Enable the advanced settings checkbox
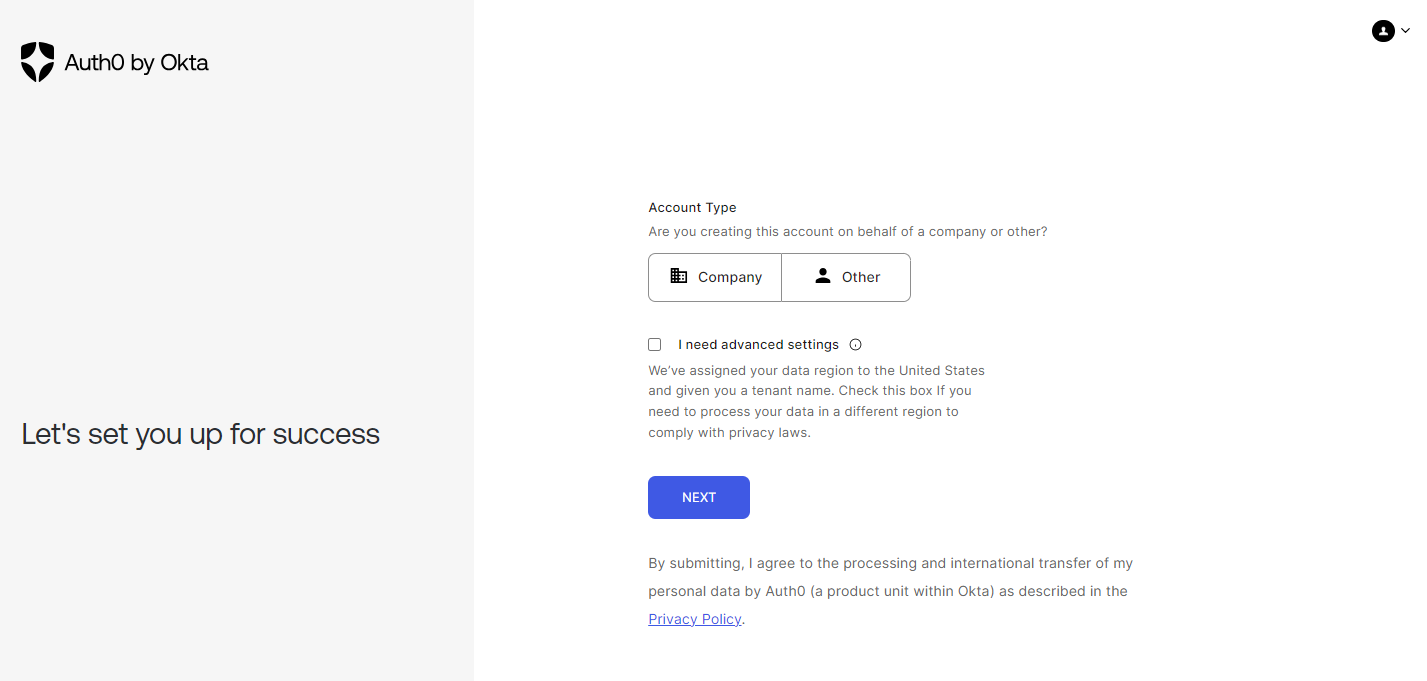 coord(655,344)
